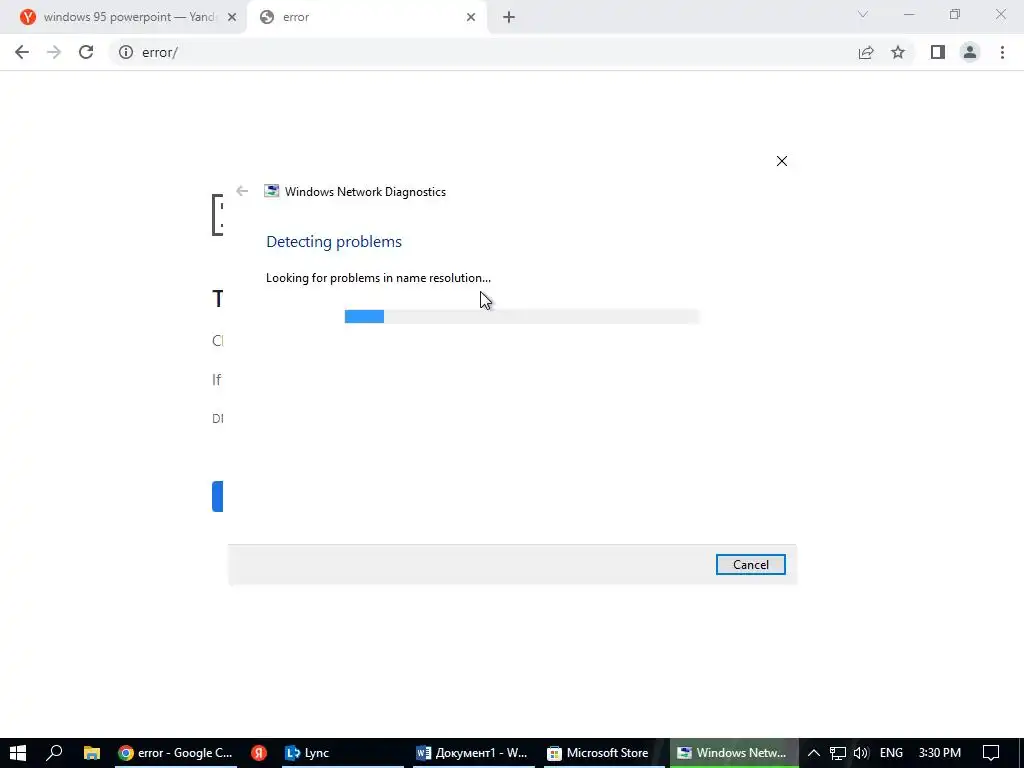1024x768 pixels.
Task: Share this page icon
Action: coord(866,52)
